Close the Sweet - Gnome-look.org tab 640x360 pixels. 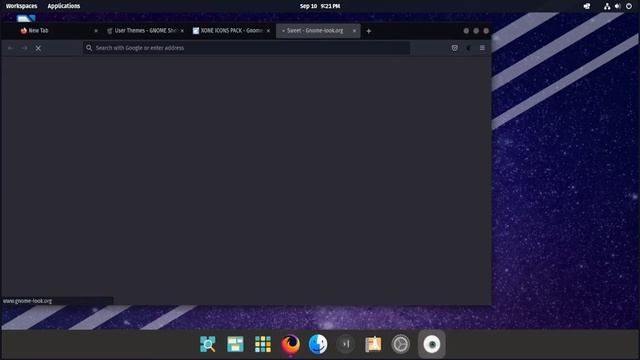coord(354,31)
